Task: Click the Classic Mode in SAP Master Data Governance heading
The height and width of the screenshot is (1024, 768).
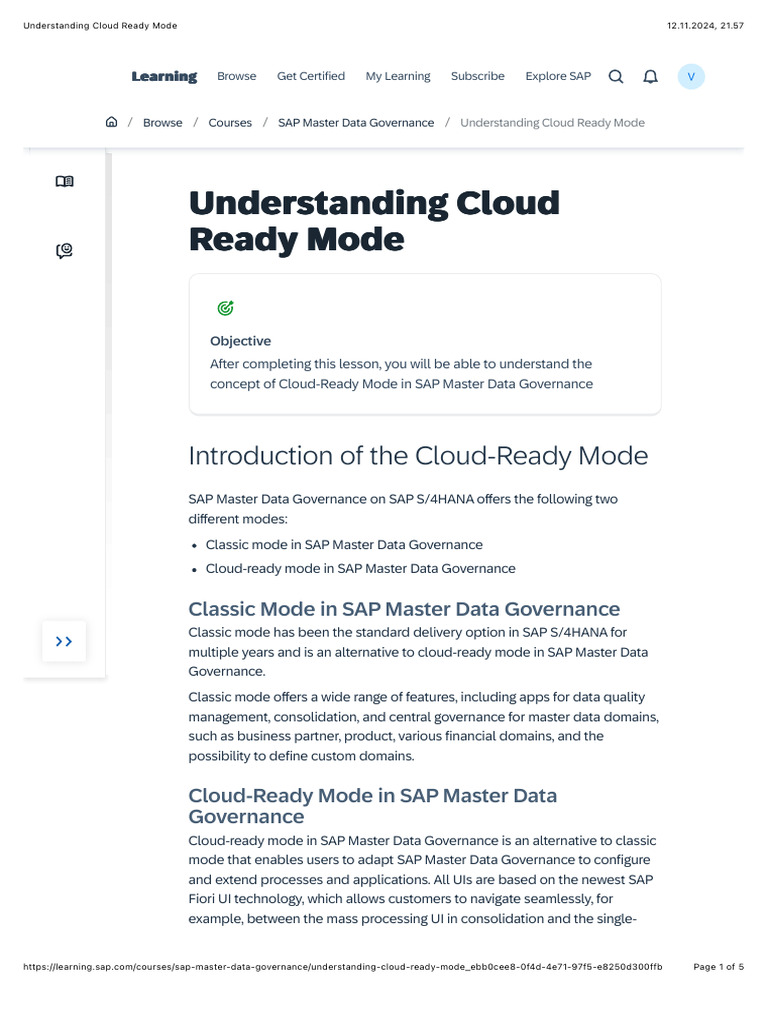Action: coord(404,609)
